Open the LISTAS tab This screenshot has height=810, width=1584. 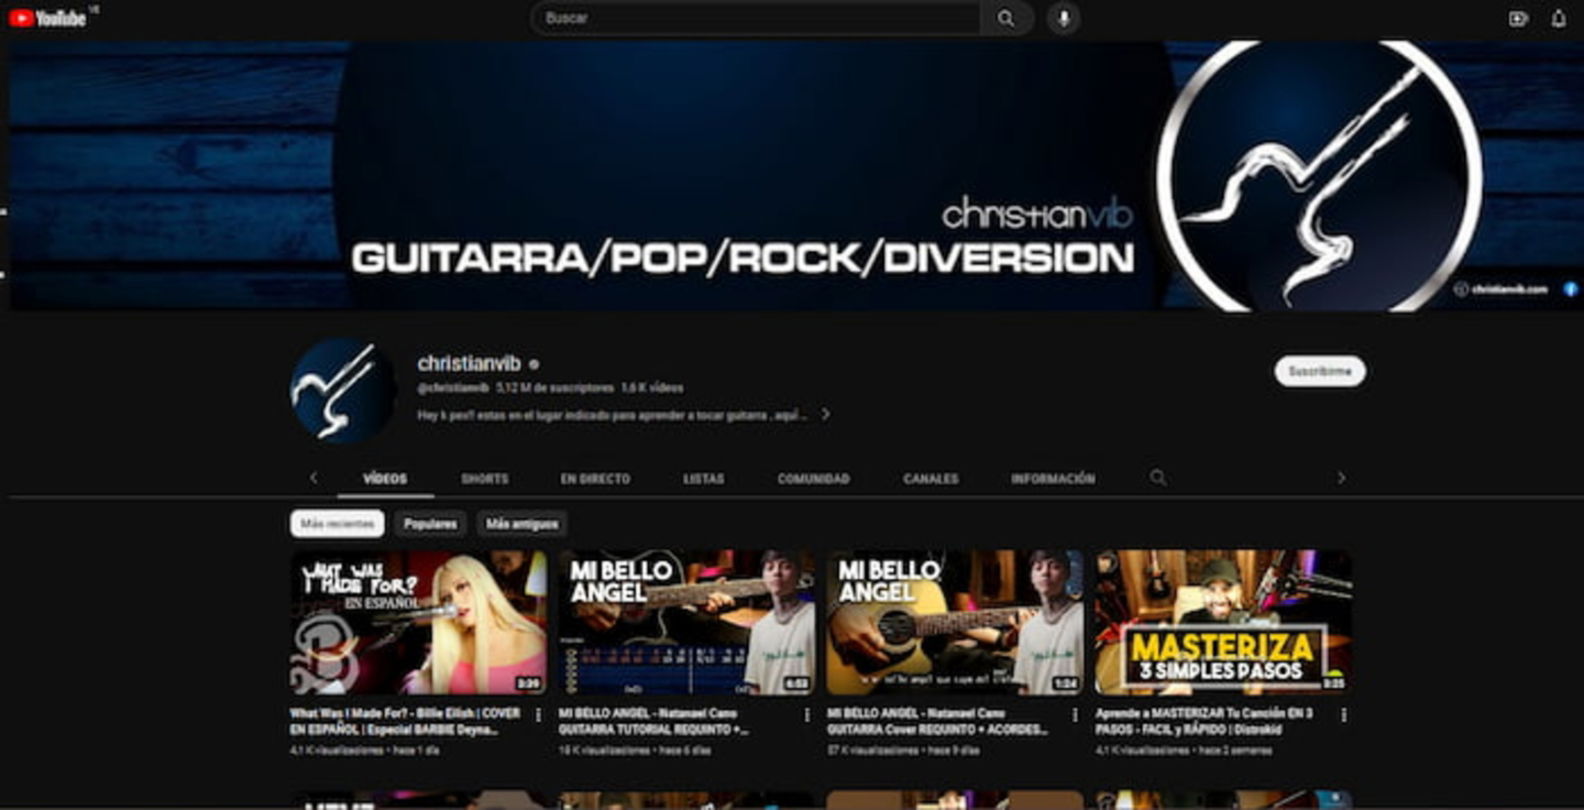pos(704,479)
